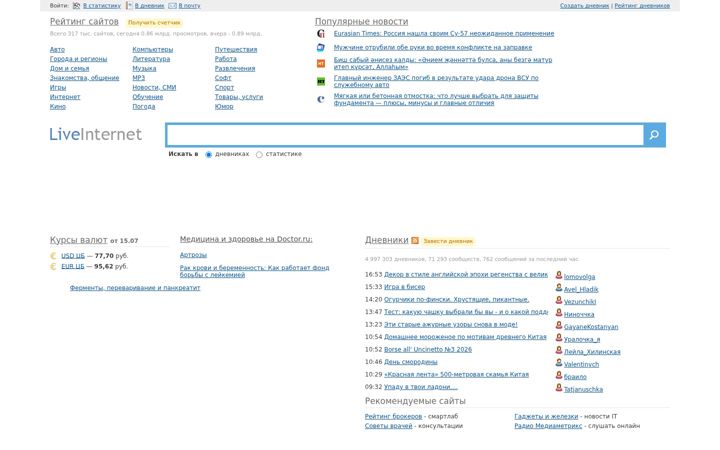Click the currency icon next to USD ЦБ
Viewport: 720px width, 450px height.
click(x=53, y=256)
